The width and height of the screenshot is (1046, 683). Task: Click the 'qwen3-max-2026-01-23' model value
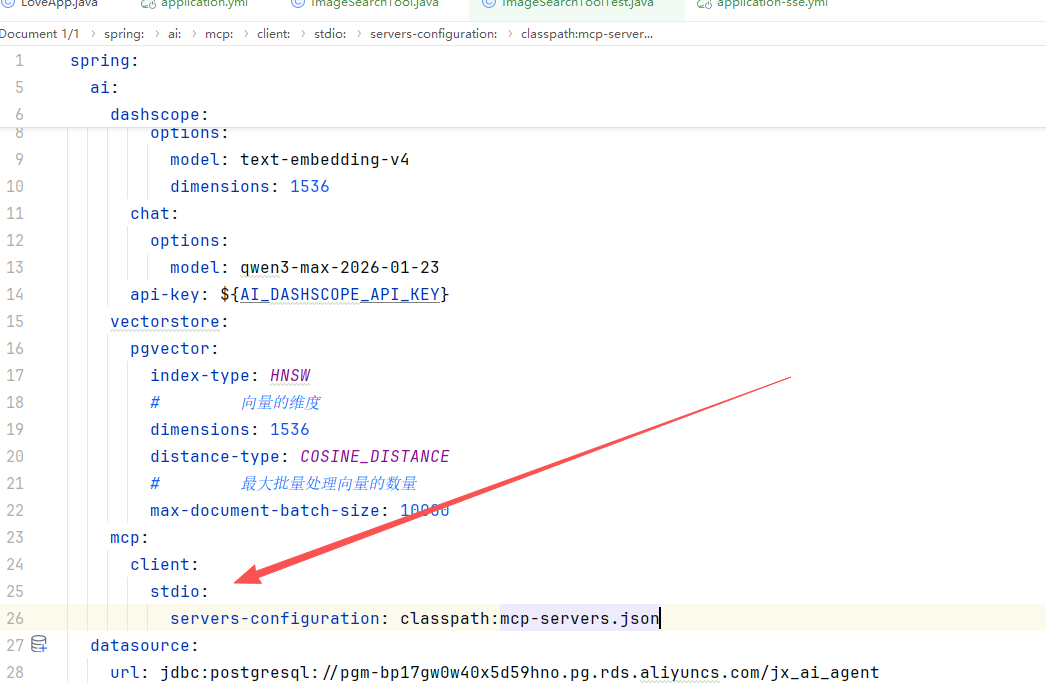[x=340, y=267]
